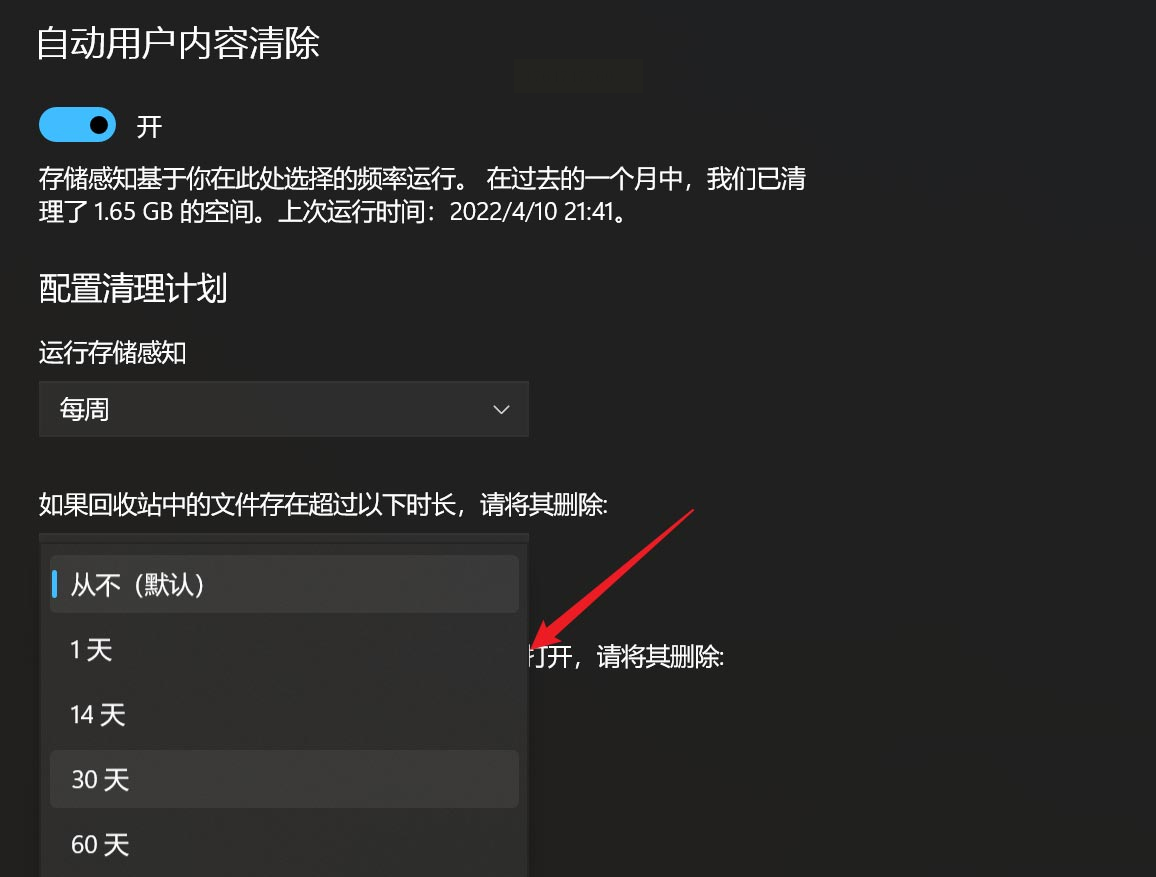The width and height of the screenshot is (1156, 877).
Task: Click the 配置清理计划 section heading
Action: [133, 288]
